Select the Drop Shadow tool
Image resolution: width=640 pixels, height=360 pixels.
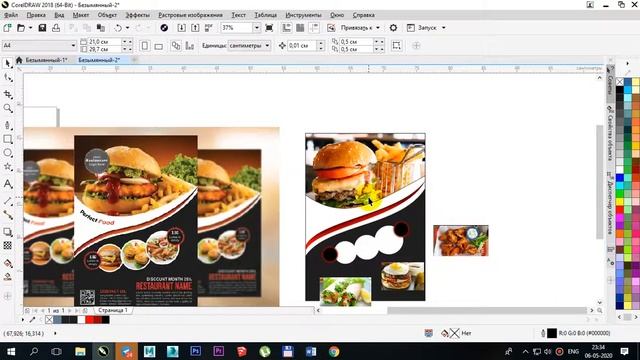tap(8, 232)
